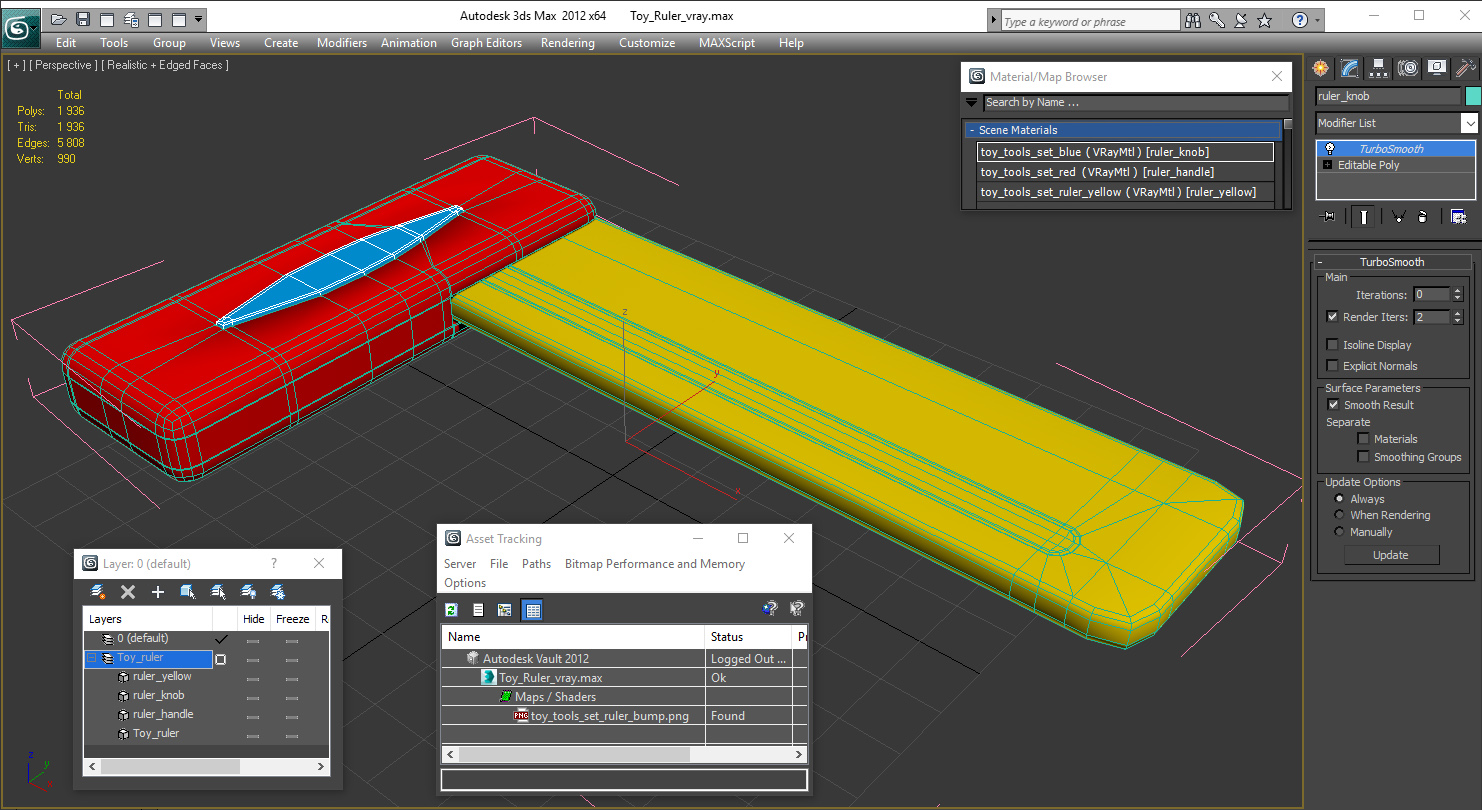Open Material/Map Browser options arrow

point(971,102)
